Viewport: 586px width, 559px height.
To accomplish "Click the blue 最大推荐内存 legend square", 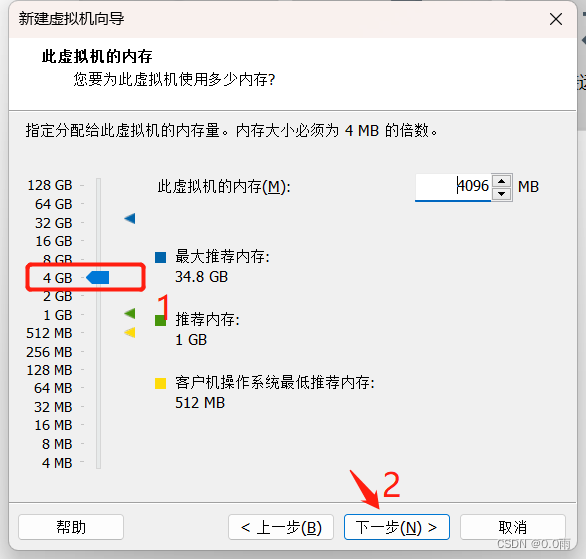I will 160,257.
